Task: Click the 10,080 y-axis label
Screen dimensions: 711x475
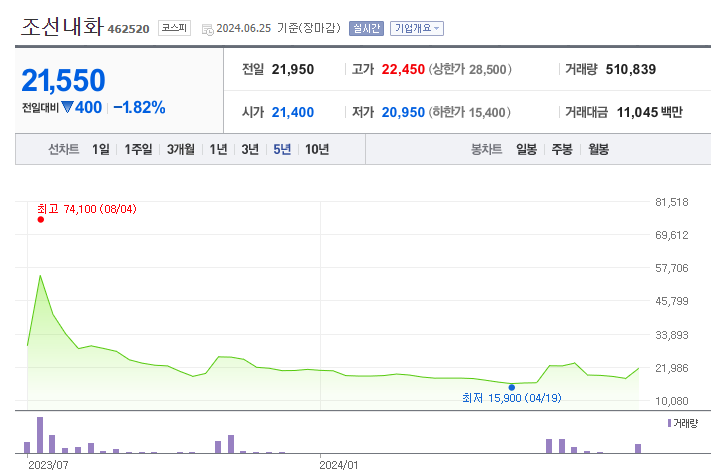Action: tap(672, 401)
